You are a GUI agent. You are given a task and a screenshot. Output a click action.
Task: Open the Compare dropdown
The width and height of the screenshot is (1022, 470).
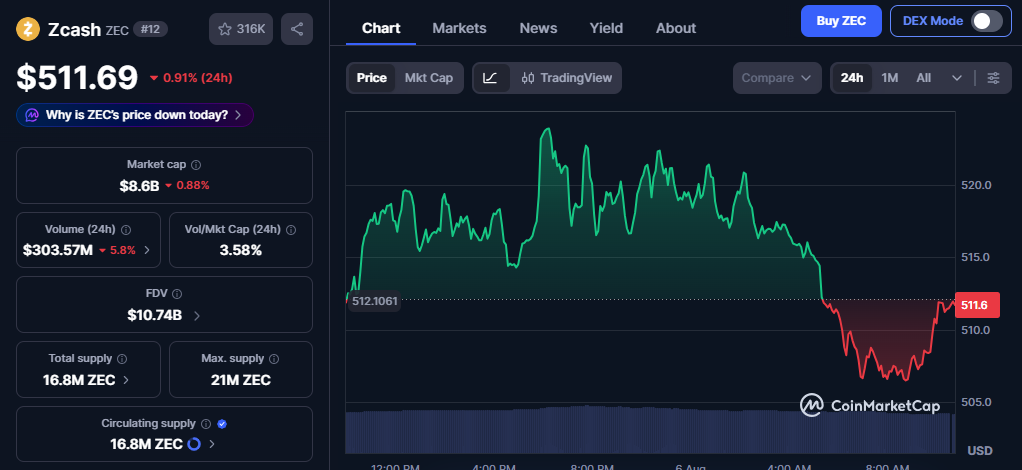tap(778, 78)
